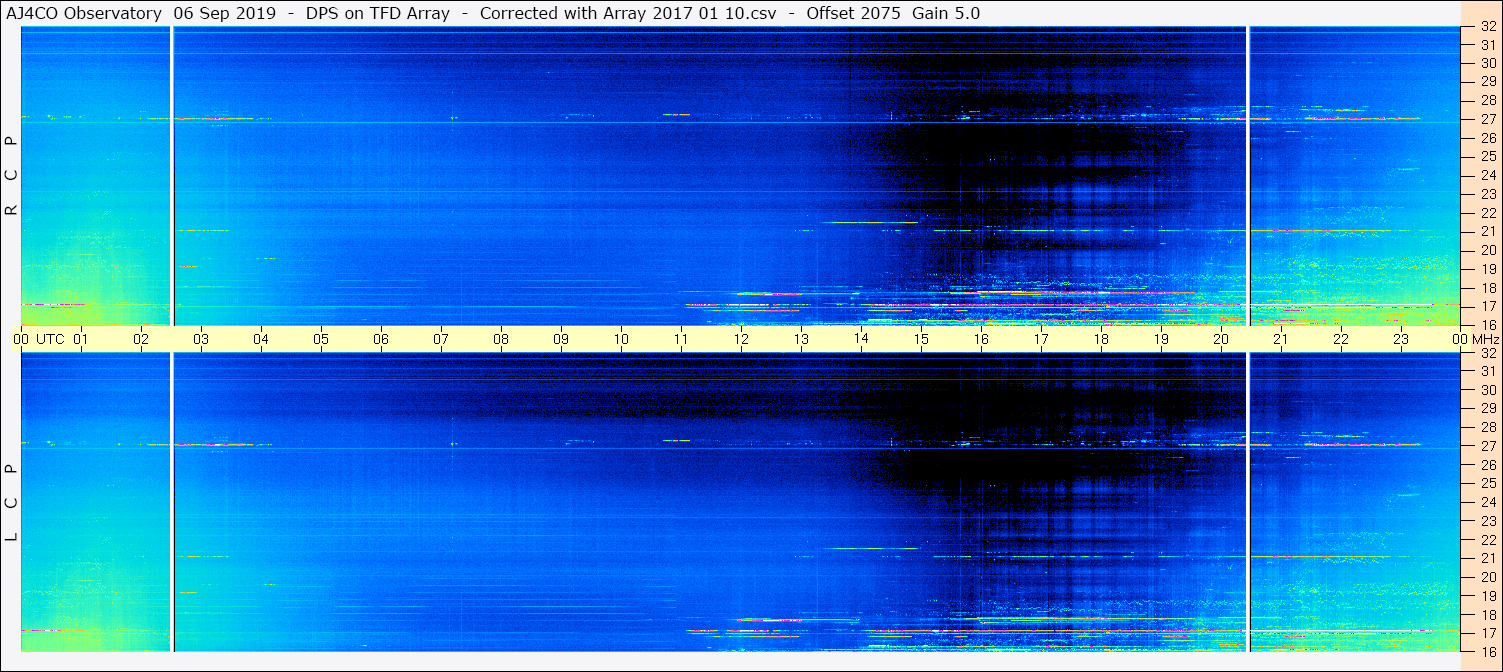The image size is (1503, 672).
Task: Select the 32 MHz label of the upper spectrogram
Action: pyautogui.click(x=1487, y=27)
